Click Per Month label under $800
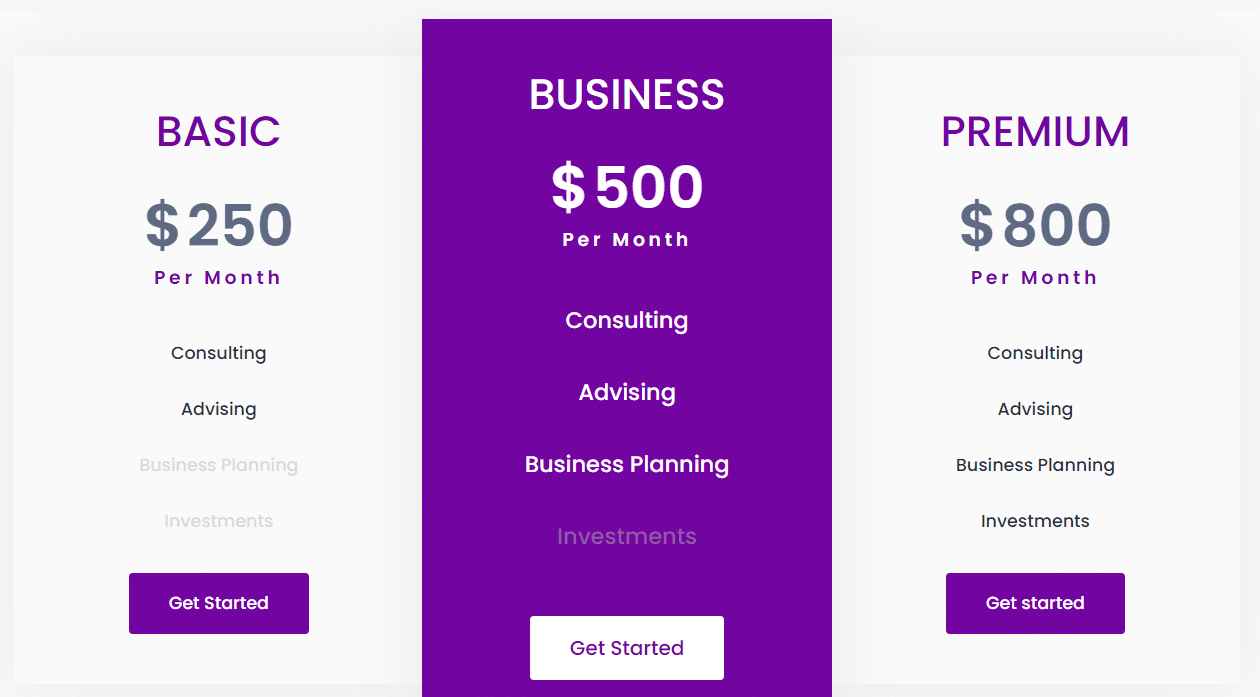This screenshot has width=1260, height=697. coord(1035,277)
